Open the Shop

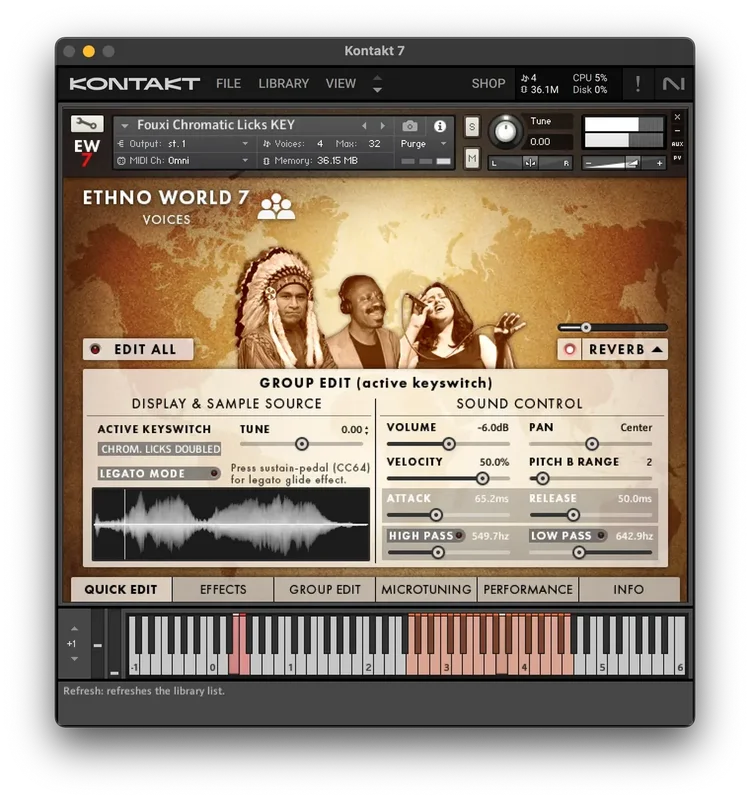coord(488,84)
